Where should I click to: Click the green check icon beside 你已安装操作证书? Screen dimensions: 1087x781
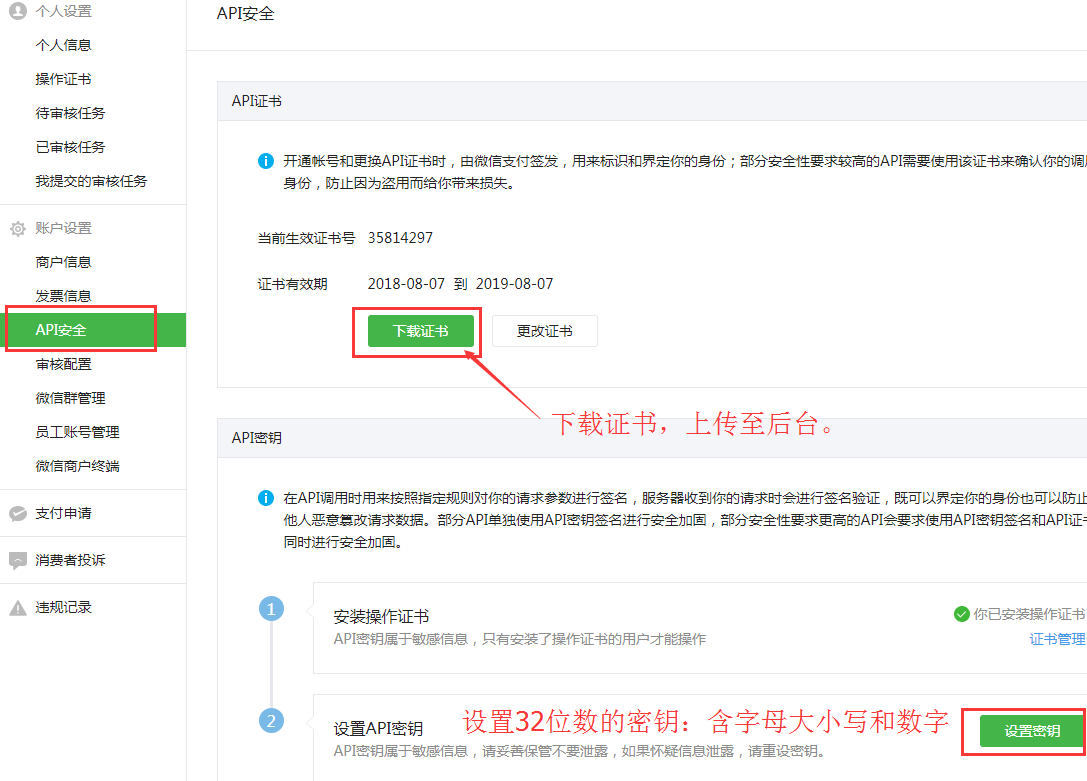[x=961, y=614]
